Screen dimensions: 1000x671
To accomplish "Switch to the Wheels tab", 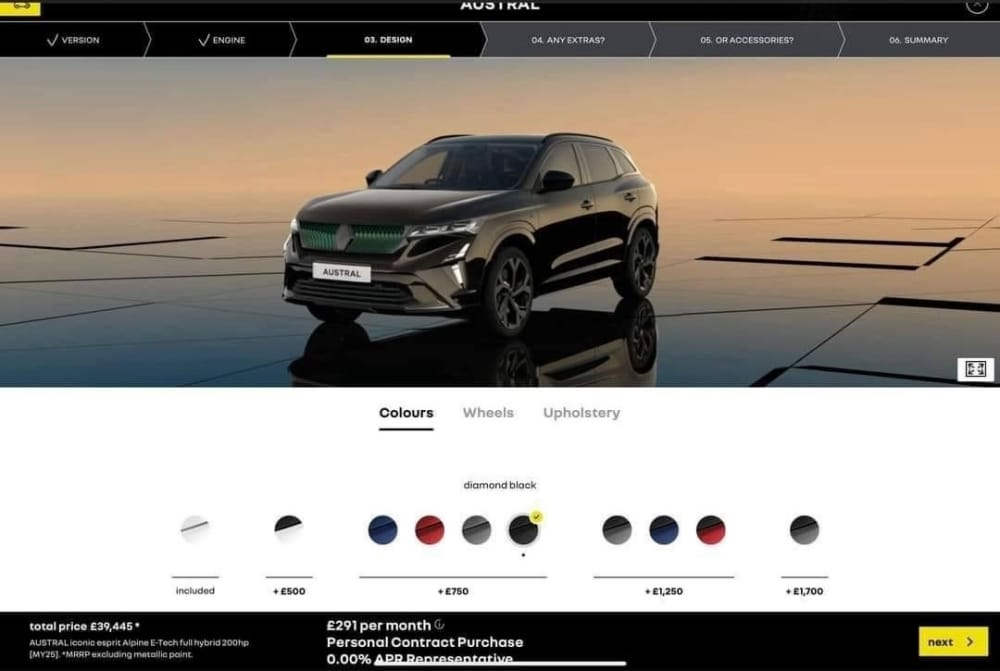I will coord(488,413).
